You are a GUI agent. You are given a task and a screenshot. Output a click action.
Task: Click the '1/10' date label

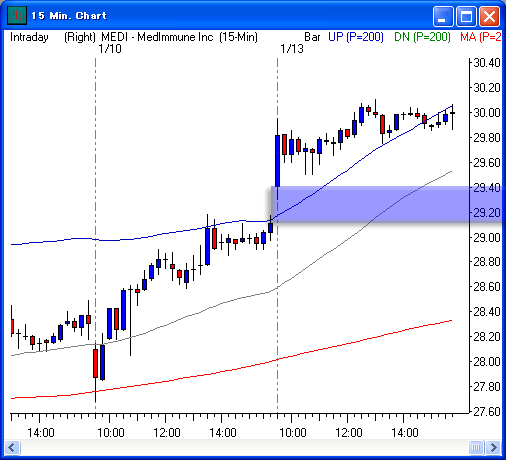110,49
